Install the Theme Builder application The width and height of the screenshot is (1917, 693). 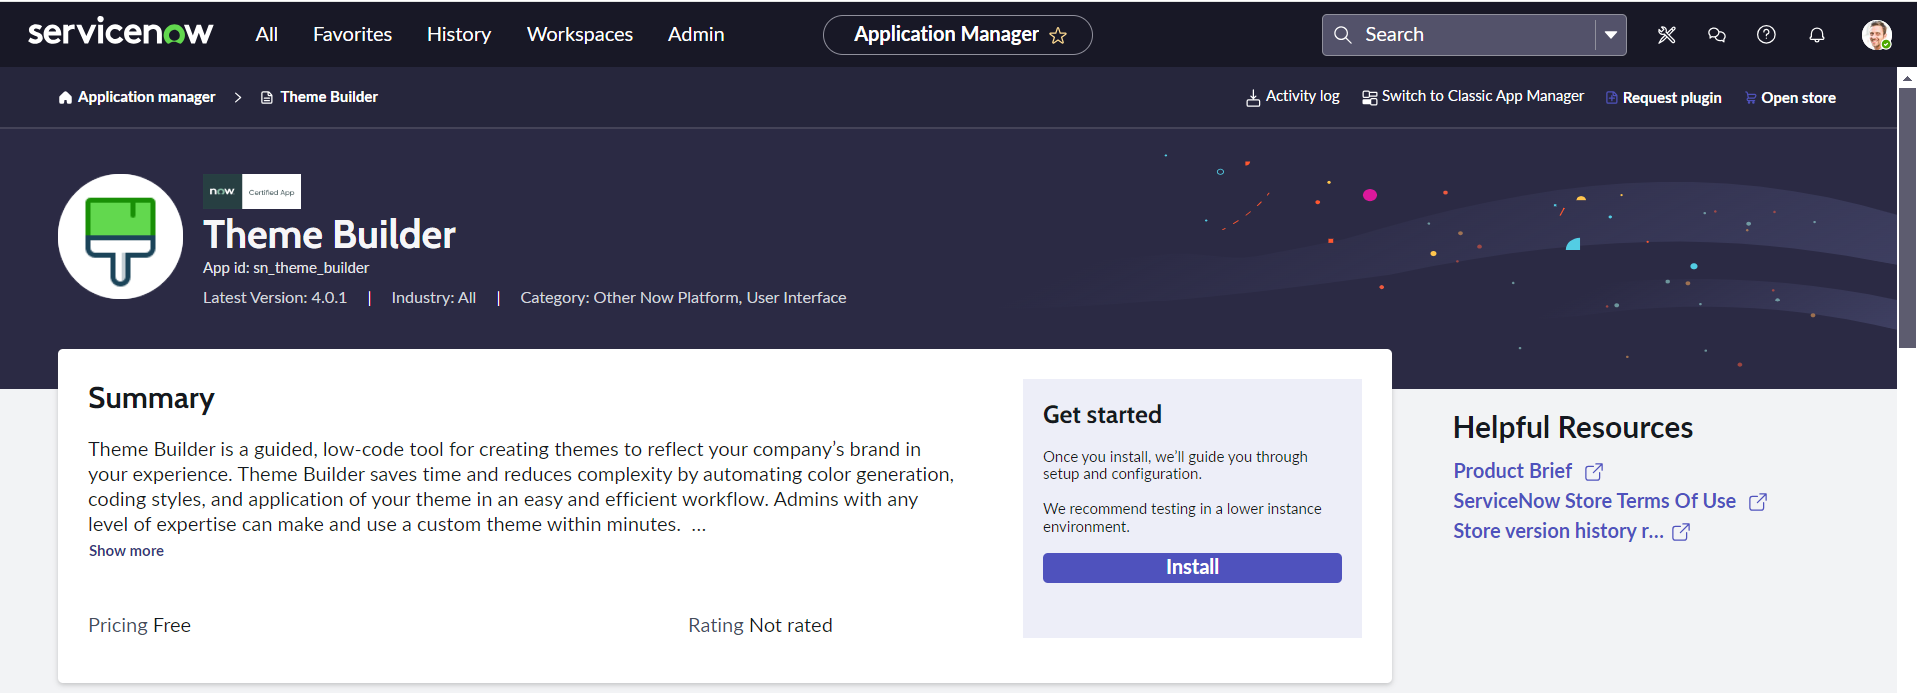[x=1192, y=568]
